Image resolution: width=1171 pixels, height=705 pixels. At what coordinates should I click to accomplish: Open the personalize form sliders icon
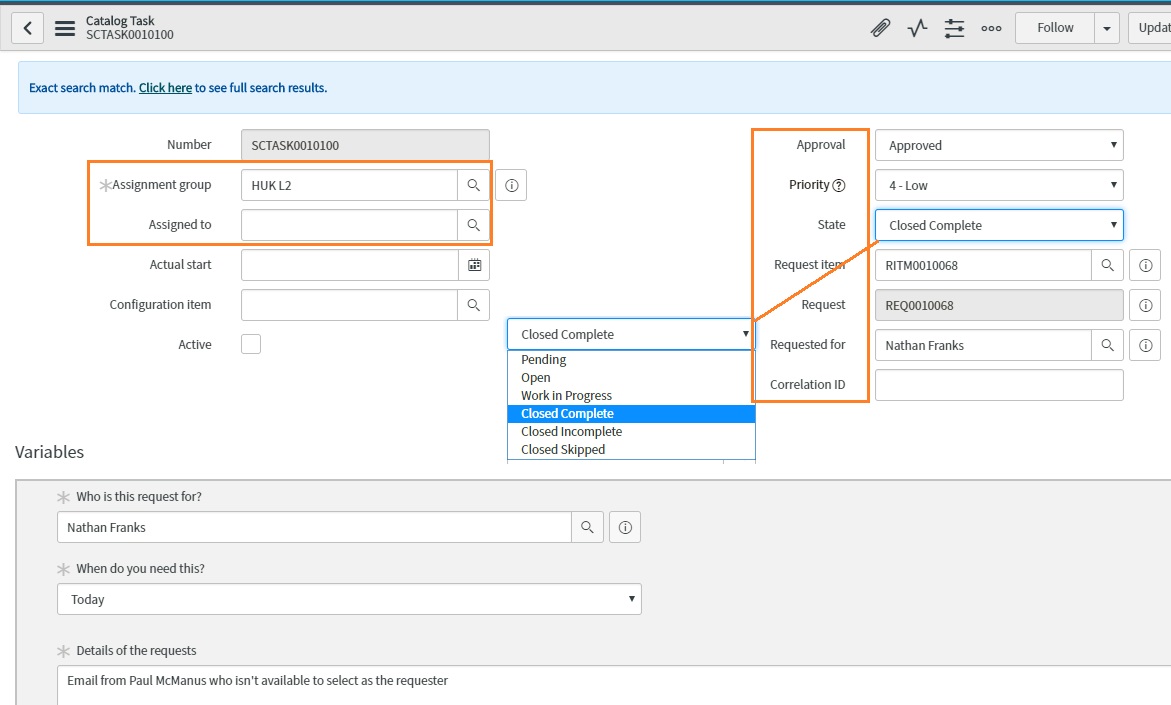click(954, 28)
